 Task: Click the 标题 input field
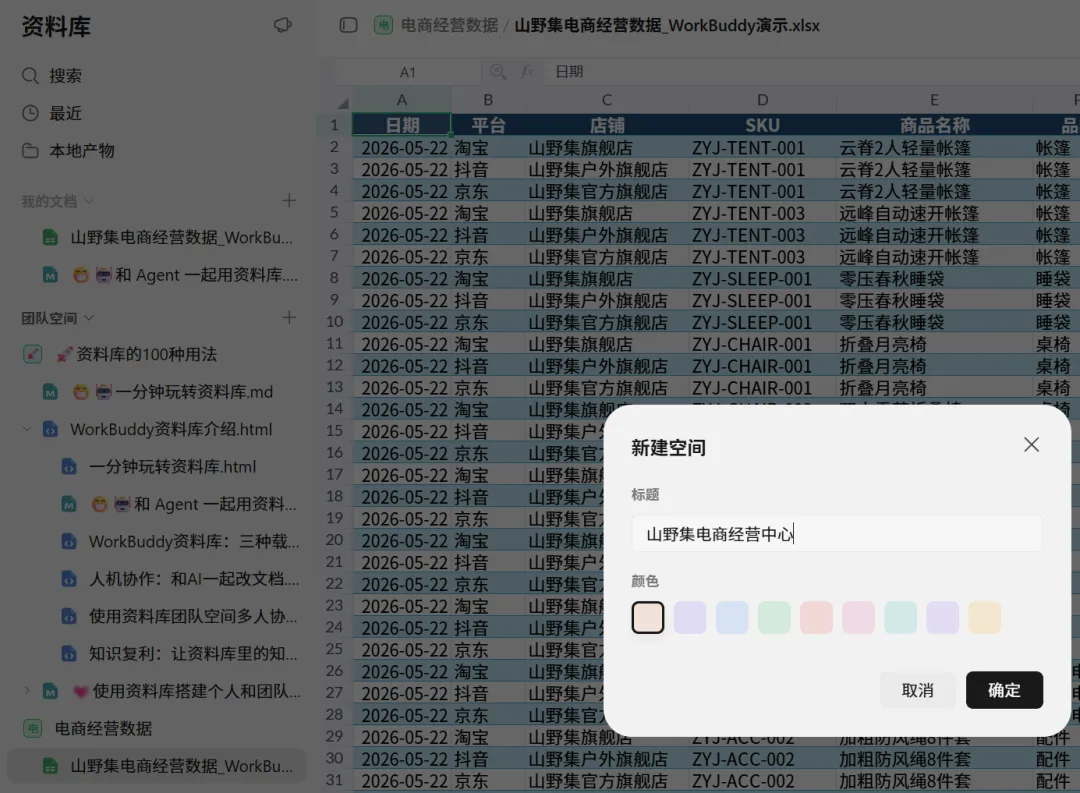point(837,533)
